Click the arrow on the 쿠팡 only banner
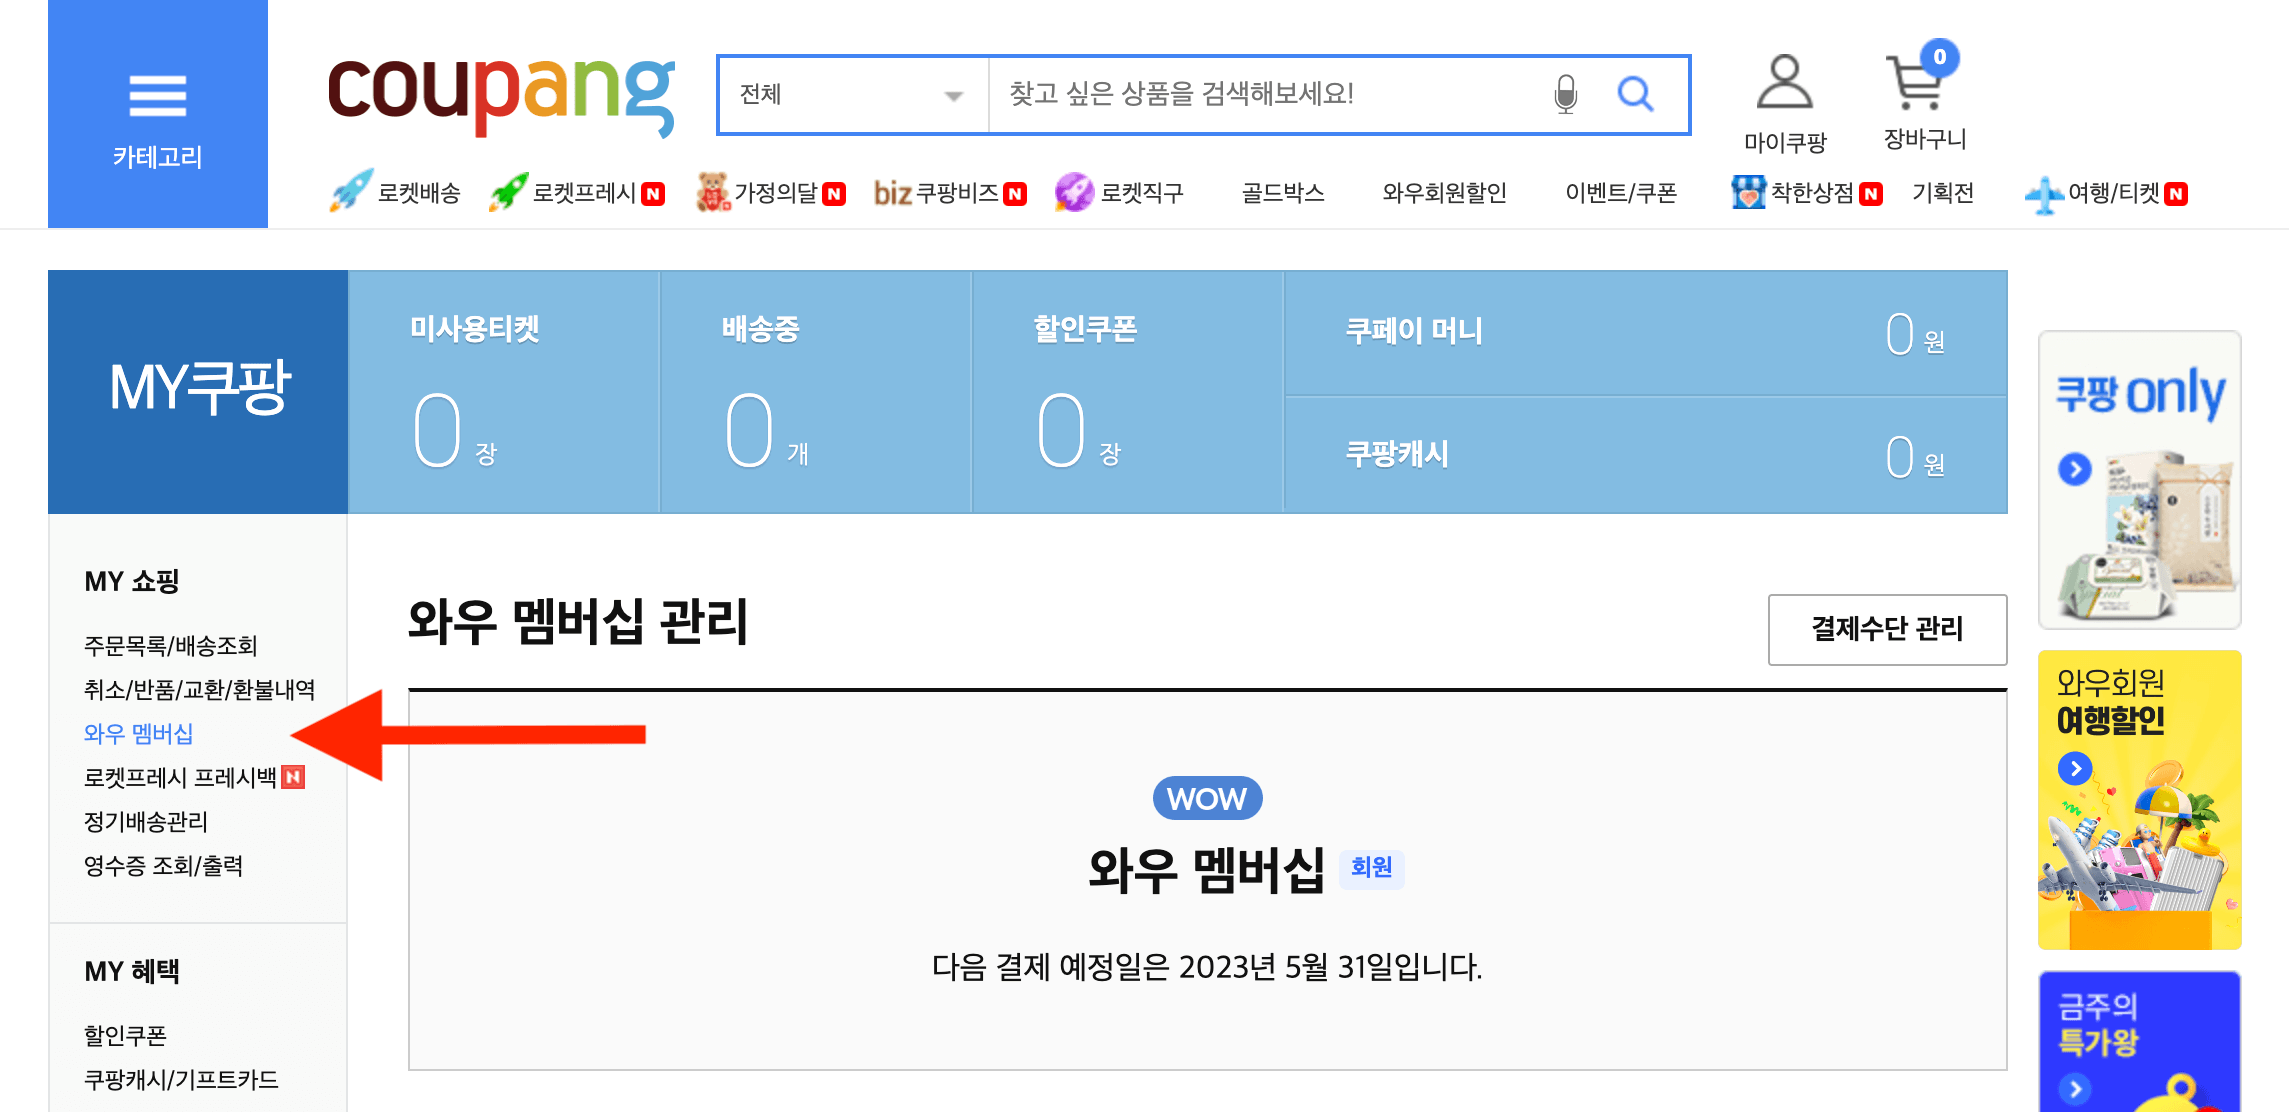Viewport: 2289px width, 1112px height. (2074, 467)
